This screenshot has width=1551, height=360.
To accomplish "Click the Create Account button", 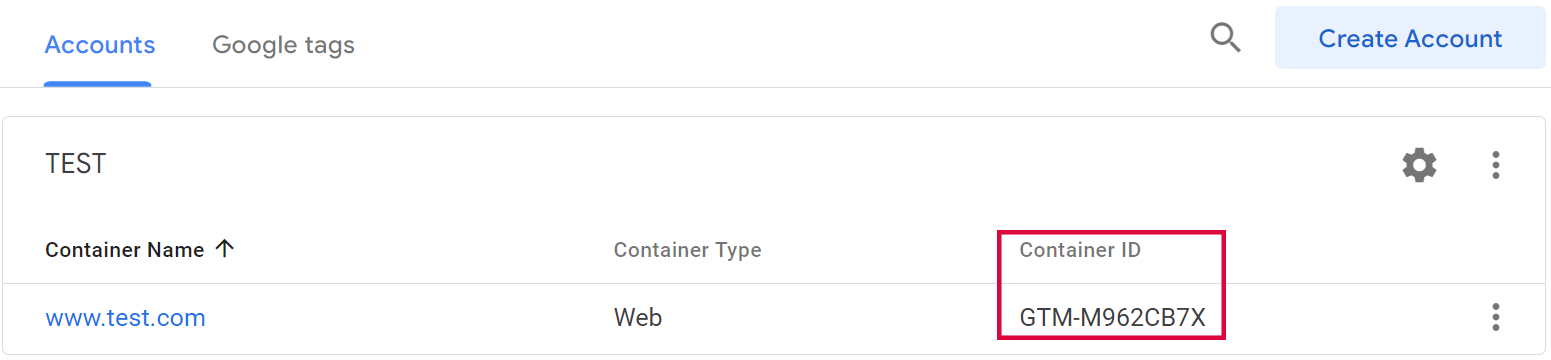I will point(1410,38).
